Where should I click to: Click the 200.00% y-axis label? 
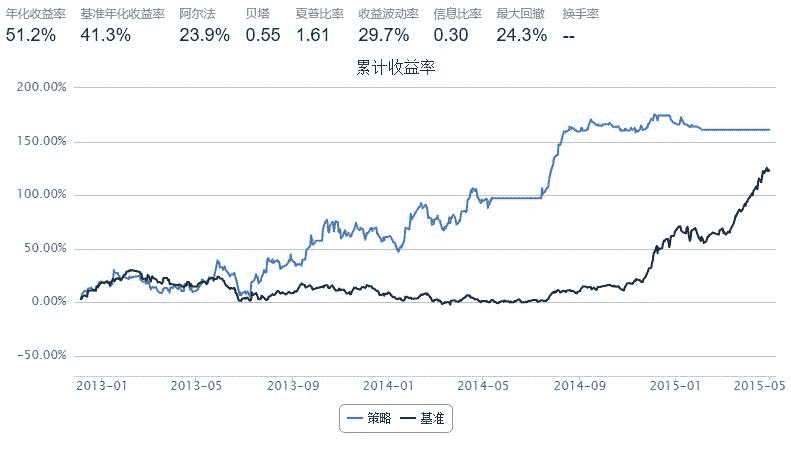(42, 87)
